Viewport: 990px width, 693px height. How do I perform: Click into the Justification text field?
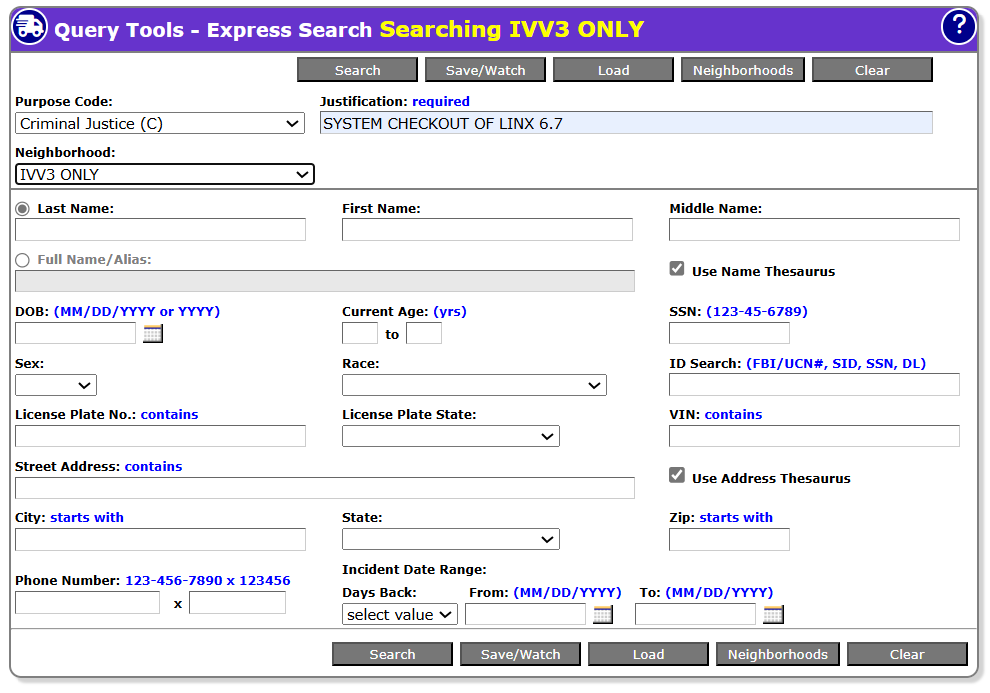point(626,124)
